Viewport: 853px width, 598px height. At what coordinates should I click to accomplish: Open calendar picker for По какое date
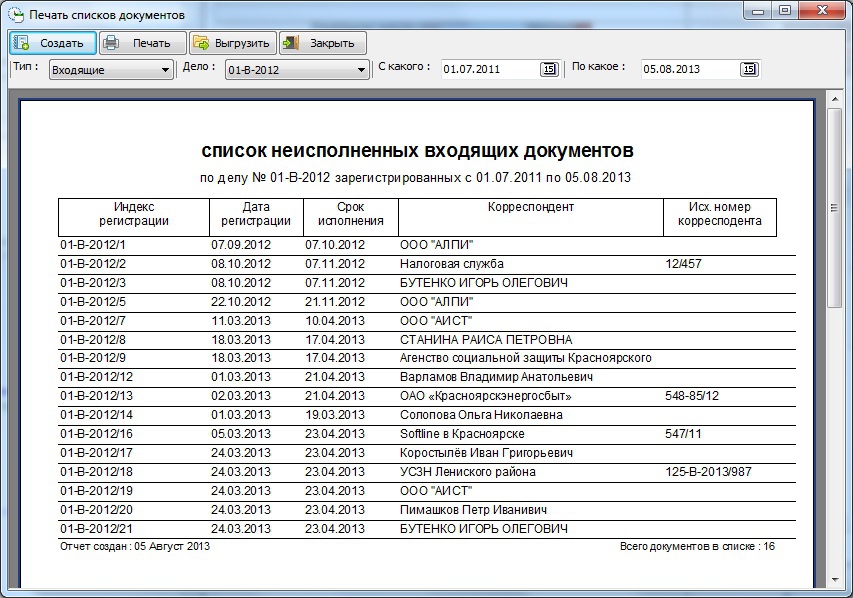pyautogui.click(x=749, y=69)
